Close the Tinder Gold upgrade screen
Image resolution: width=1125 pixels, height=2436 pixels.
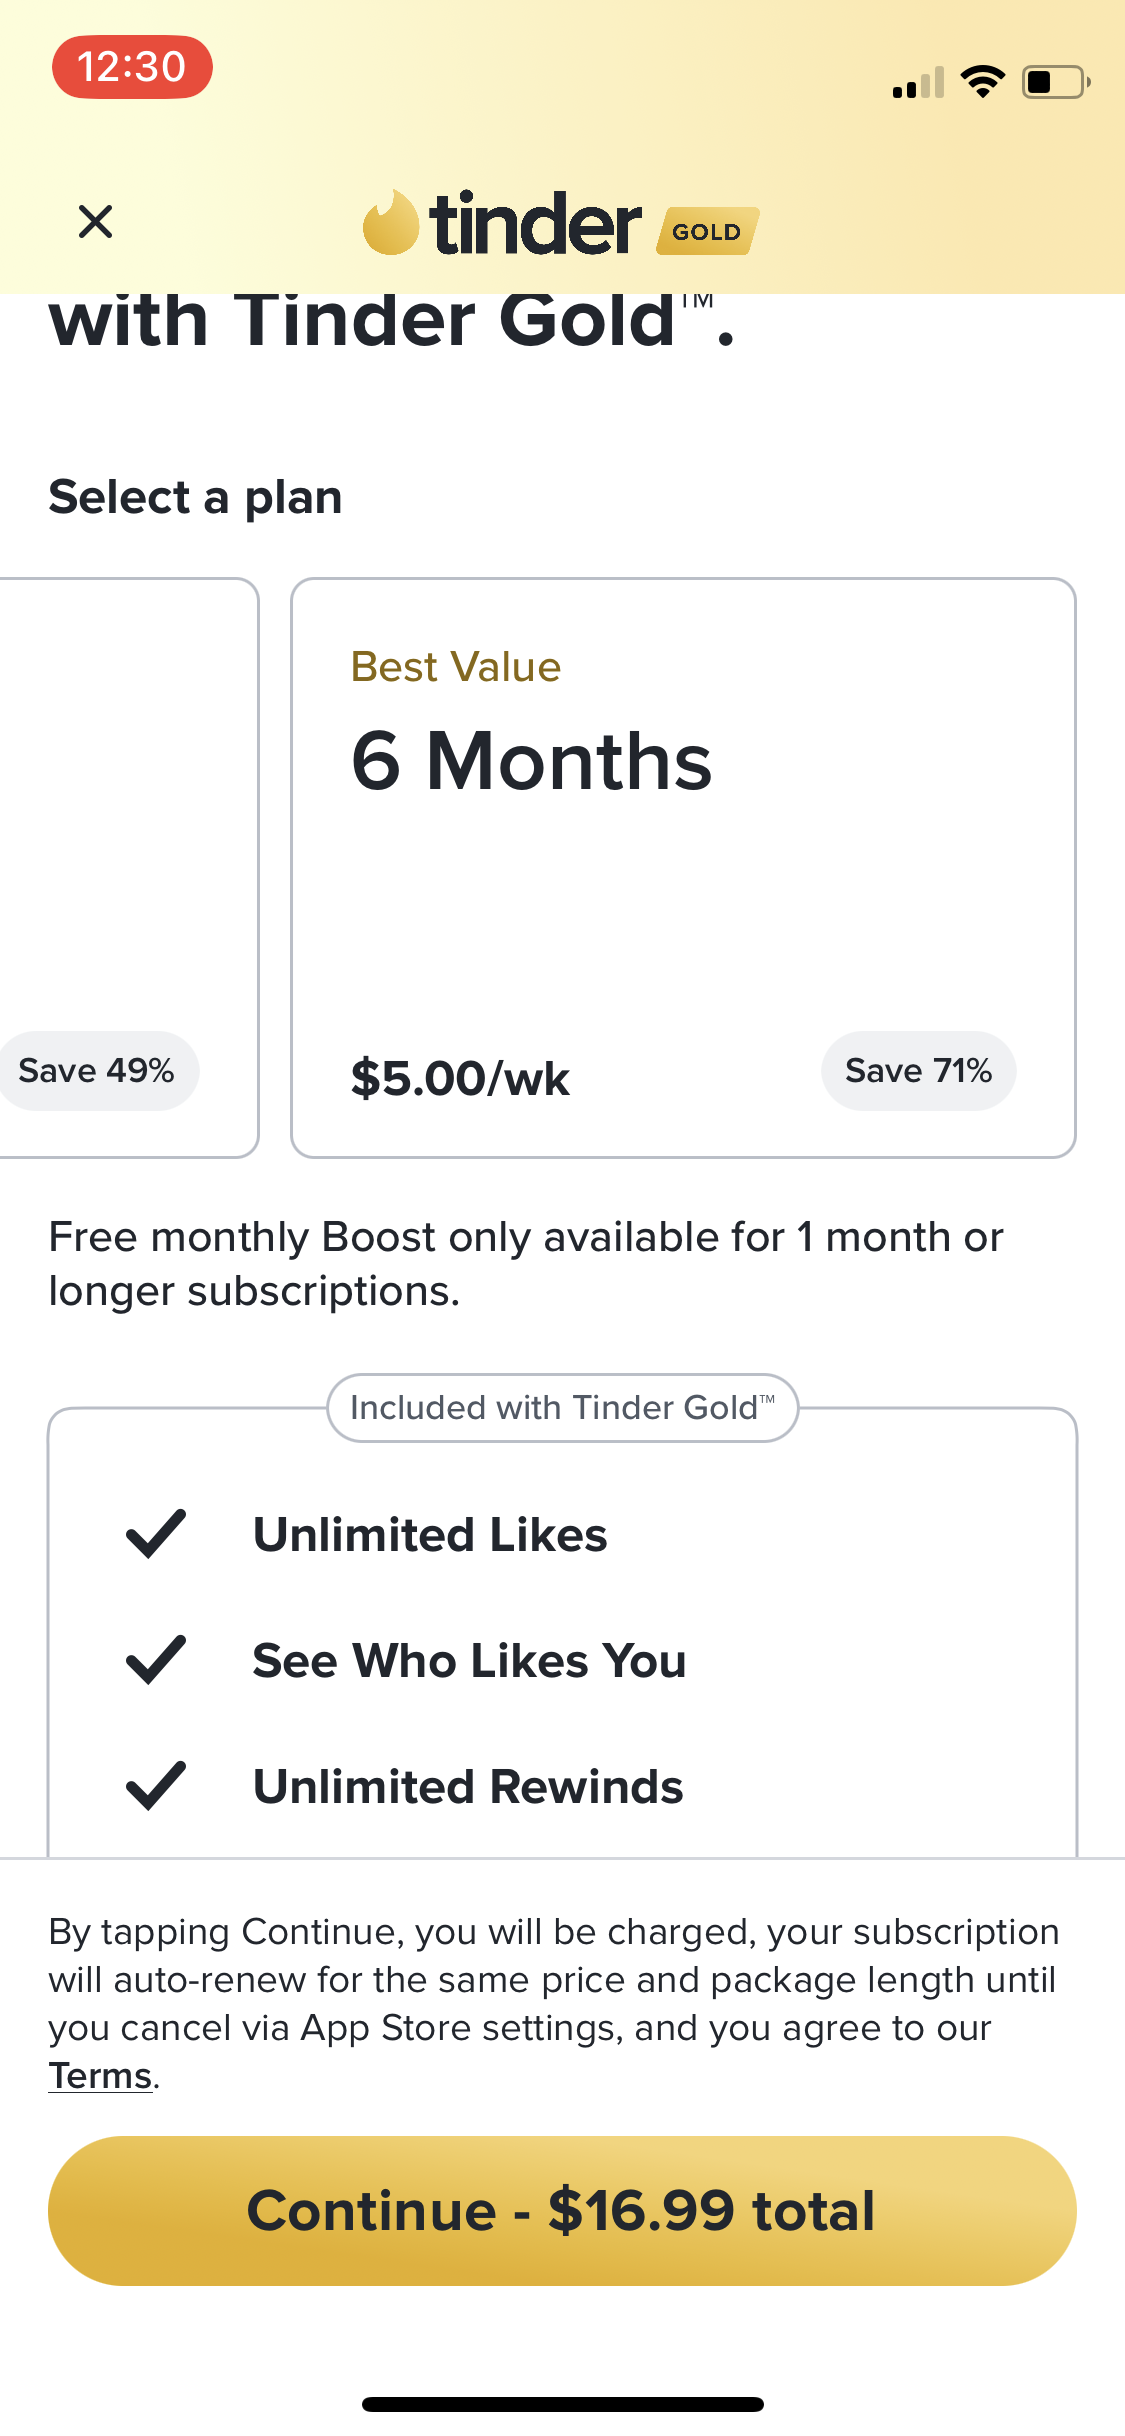[95, 221]
